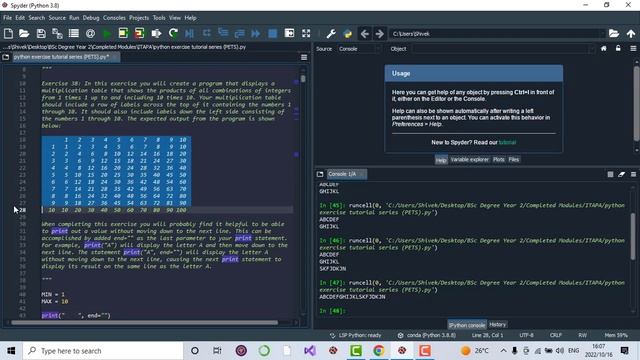Create a new file via toolbar icon
Image resolution: width=640 pixels, height=360 pixels.
coord(8,33)
